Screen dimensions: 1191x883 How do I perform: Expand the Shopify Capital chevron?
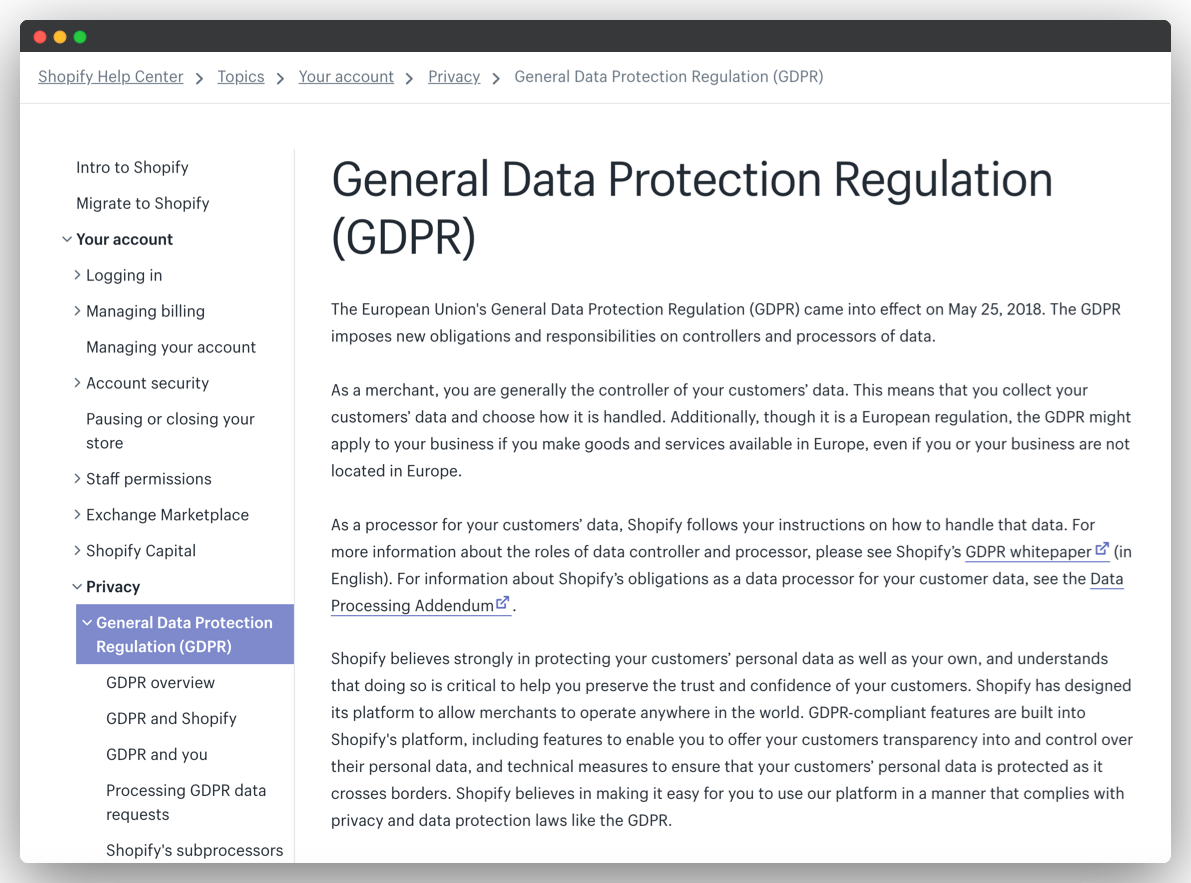tap(77, 550)
